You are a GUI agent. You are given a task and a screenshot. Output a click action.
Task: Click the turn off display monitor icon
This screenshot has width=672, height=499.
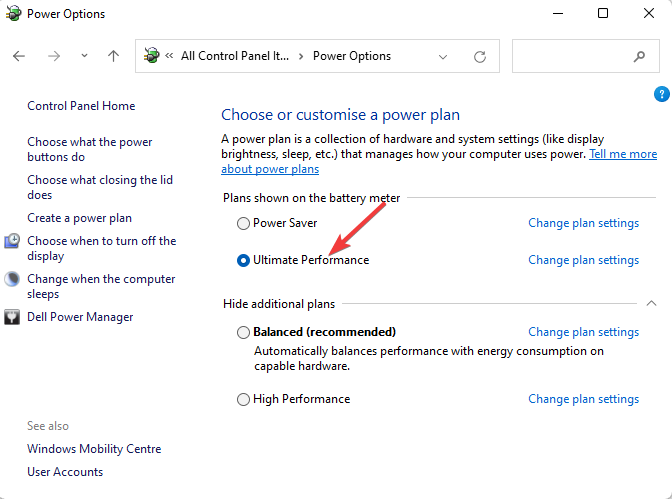coord(12,241)
